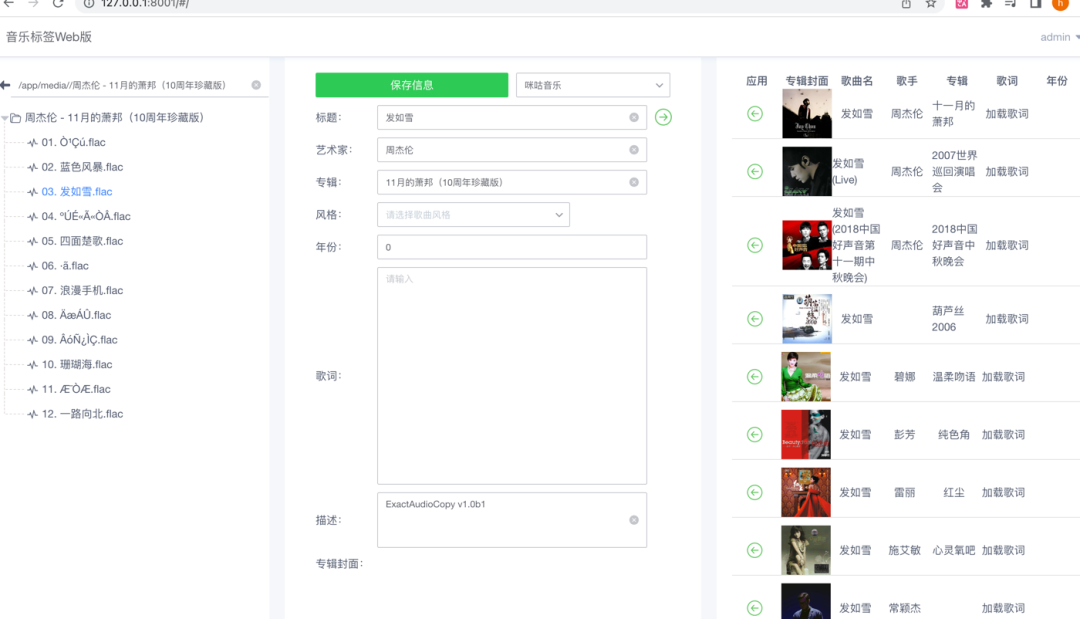Load lyrics for the 碧娜 result

(x=1003, y=377)
